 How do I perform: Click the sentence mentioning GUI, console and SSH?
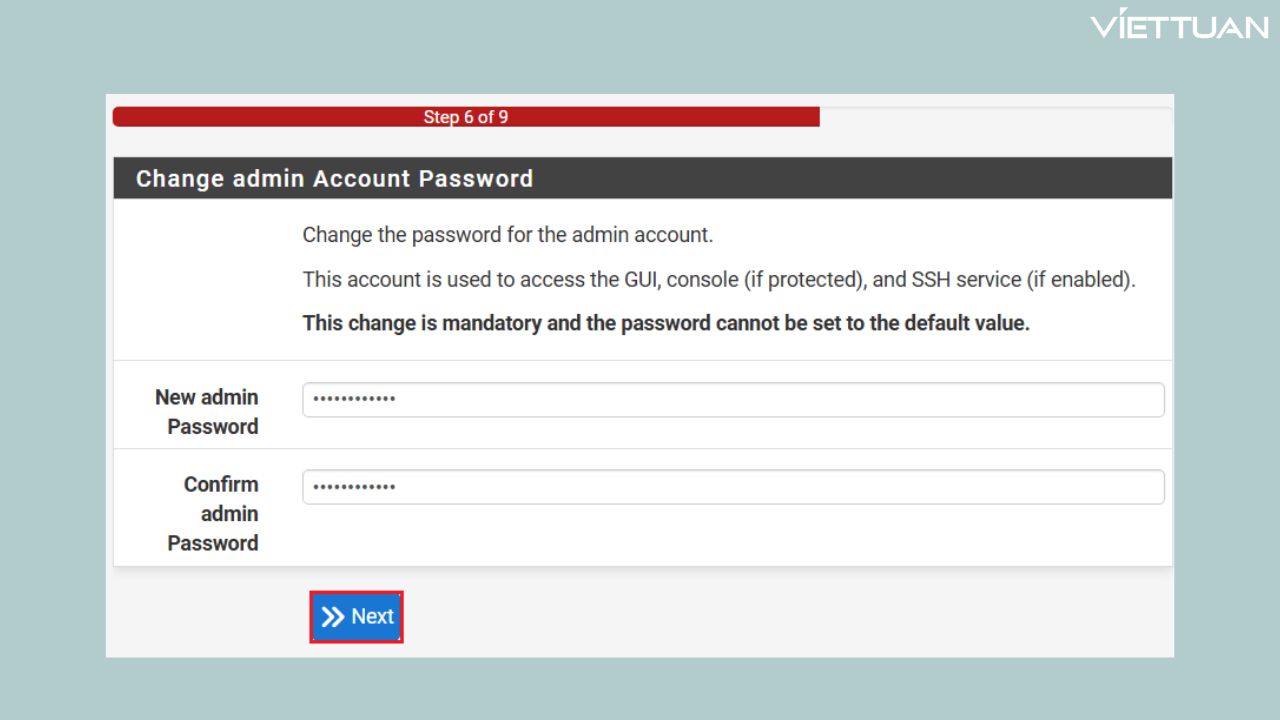coord(719,279)
